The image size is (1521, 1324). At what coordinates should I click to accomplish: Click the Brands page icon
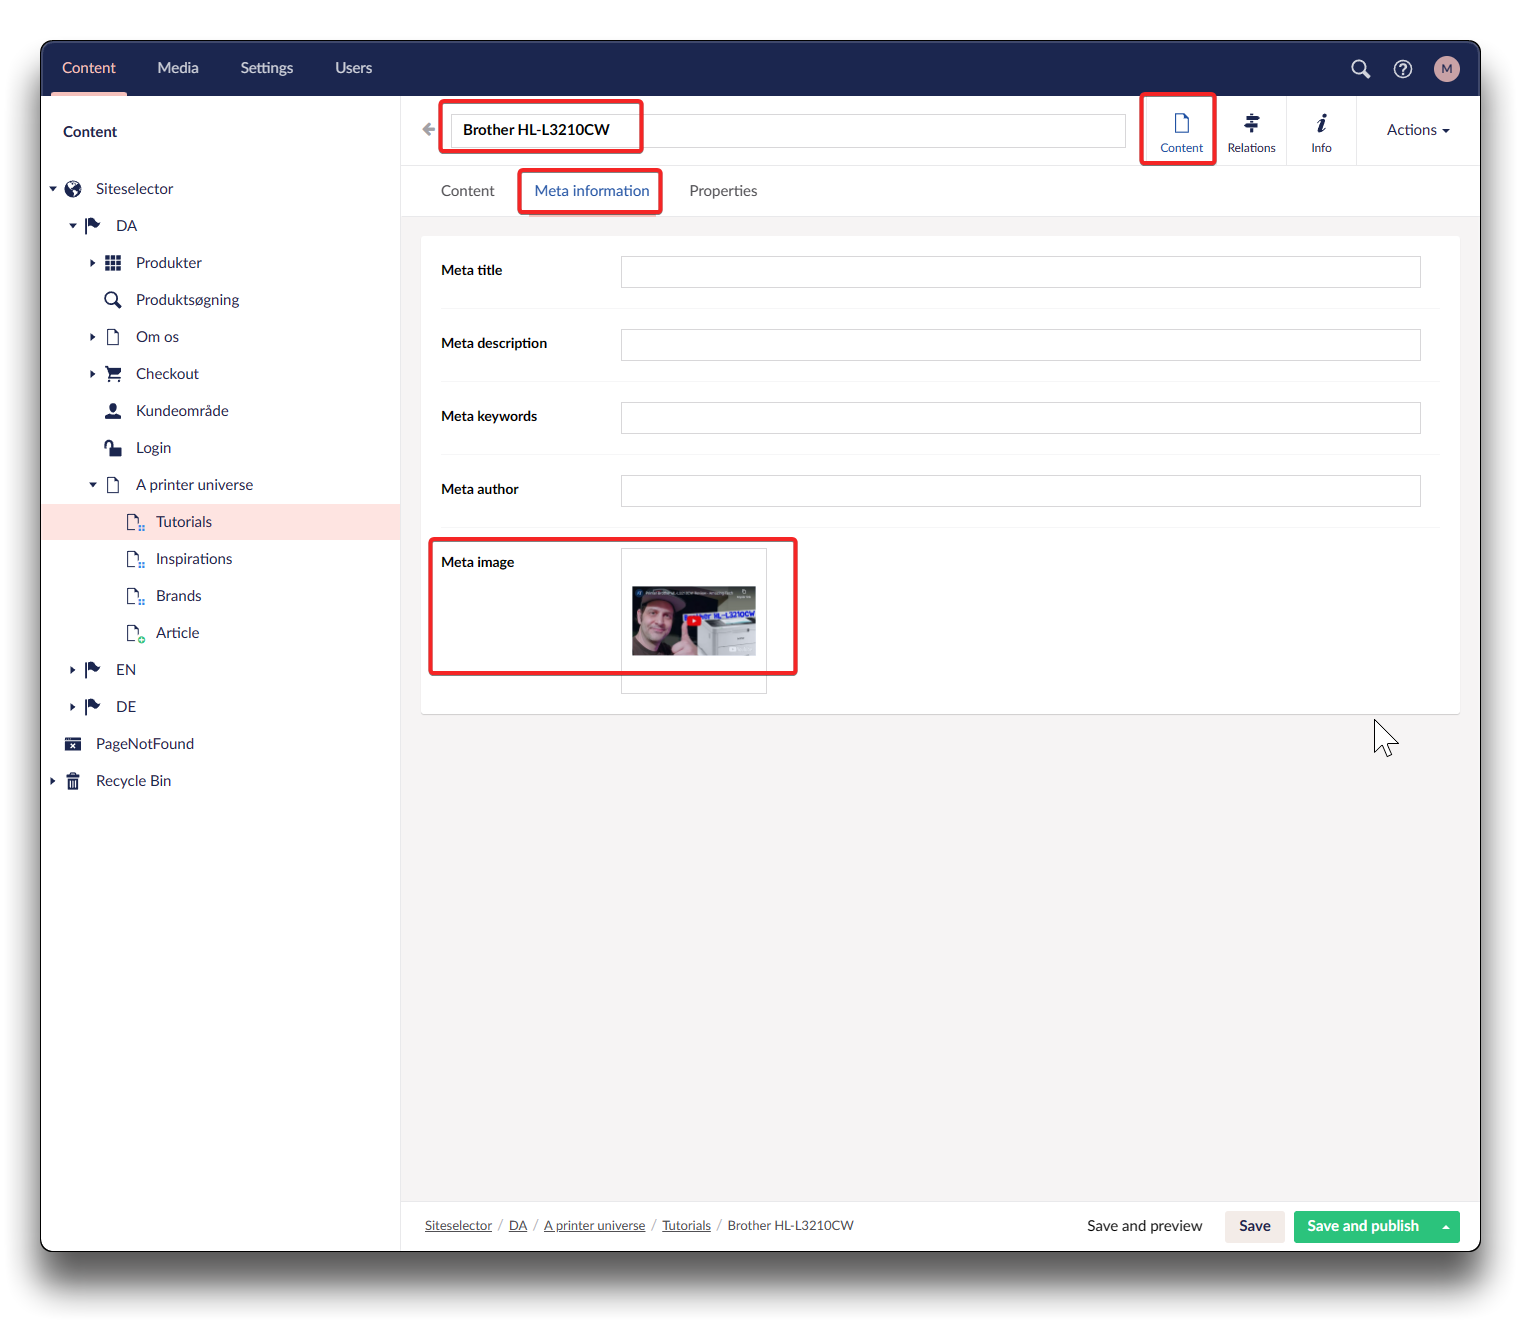pyautogui.click(x=135, y=596)
